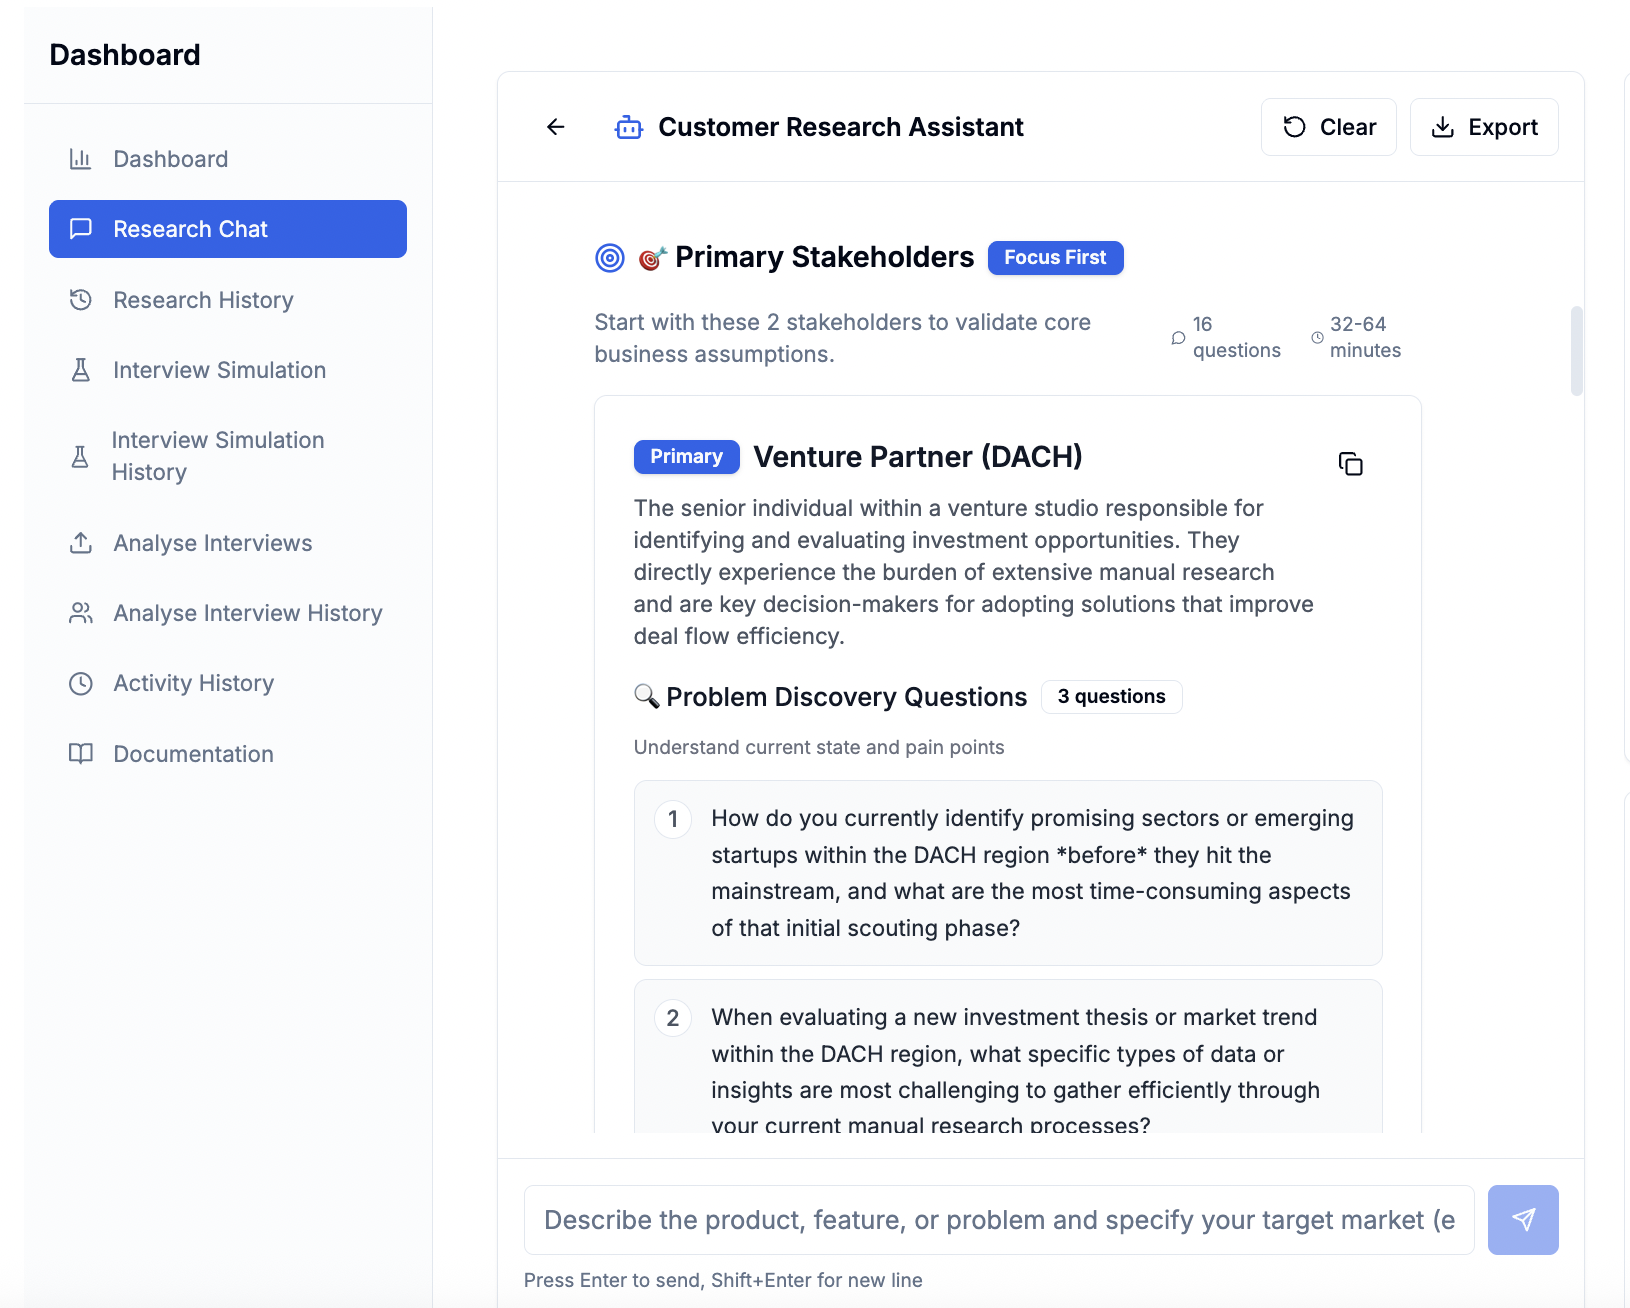
Task: Click the chat panel vertical scrollbar
Action: pyautogui.click(x=1576, y=351)
